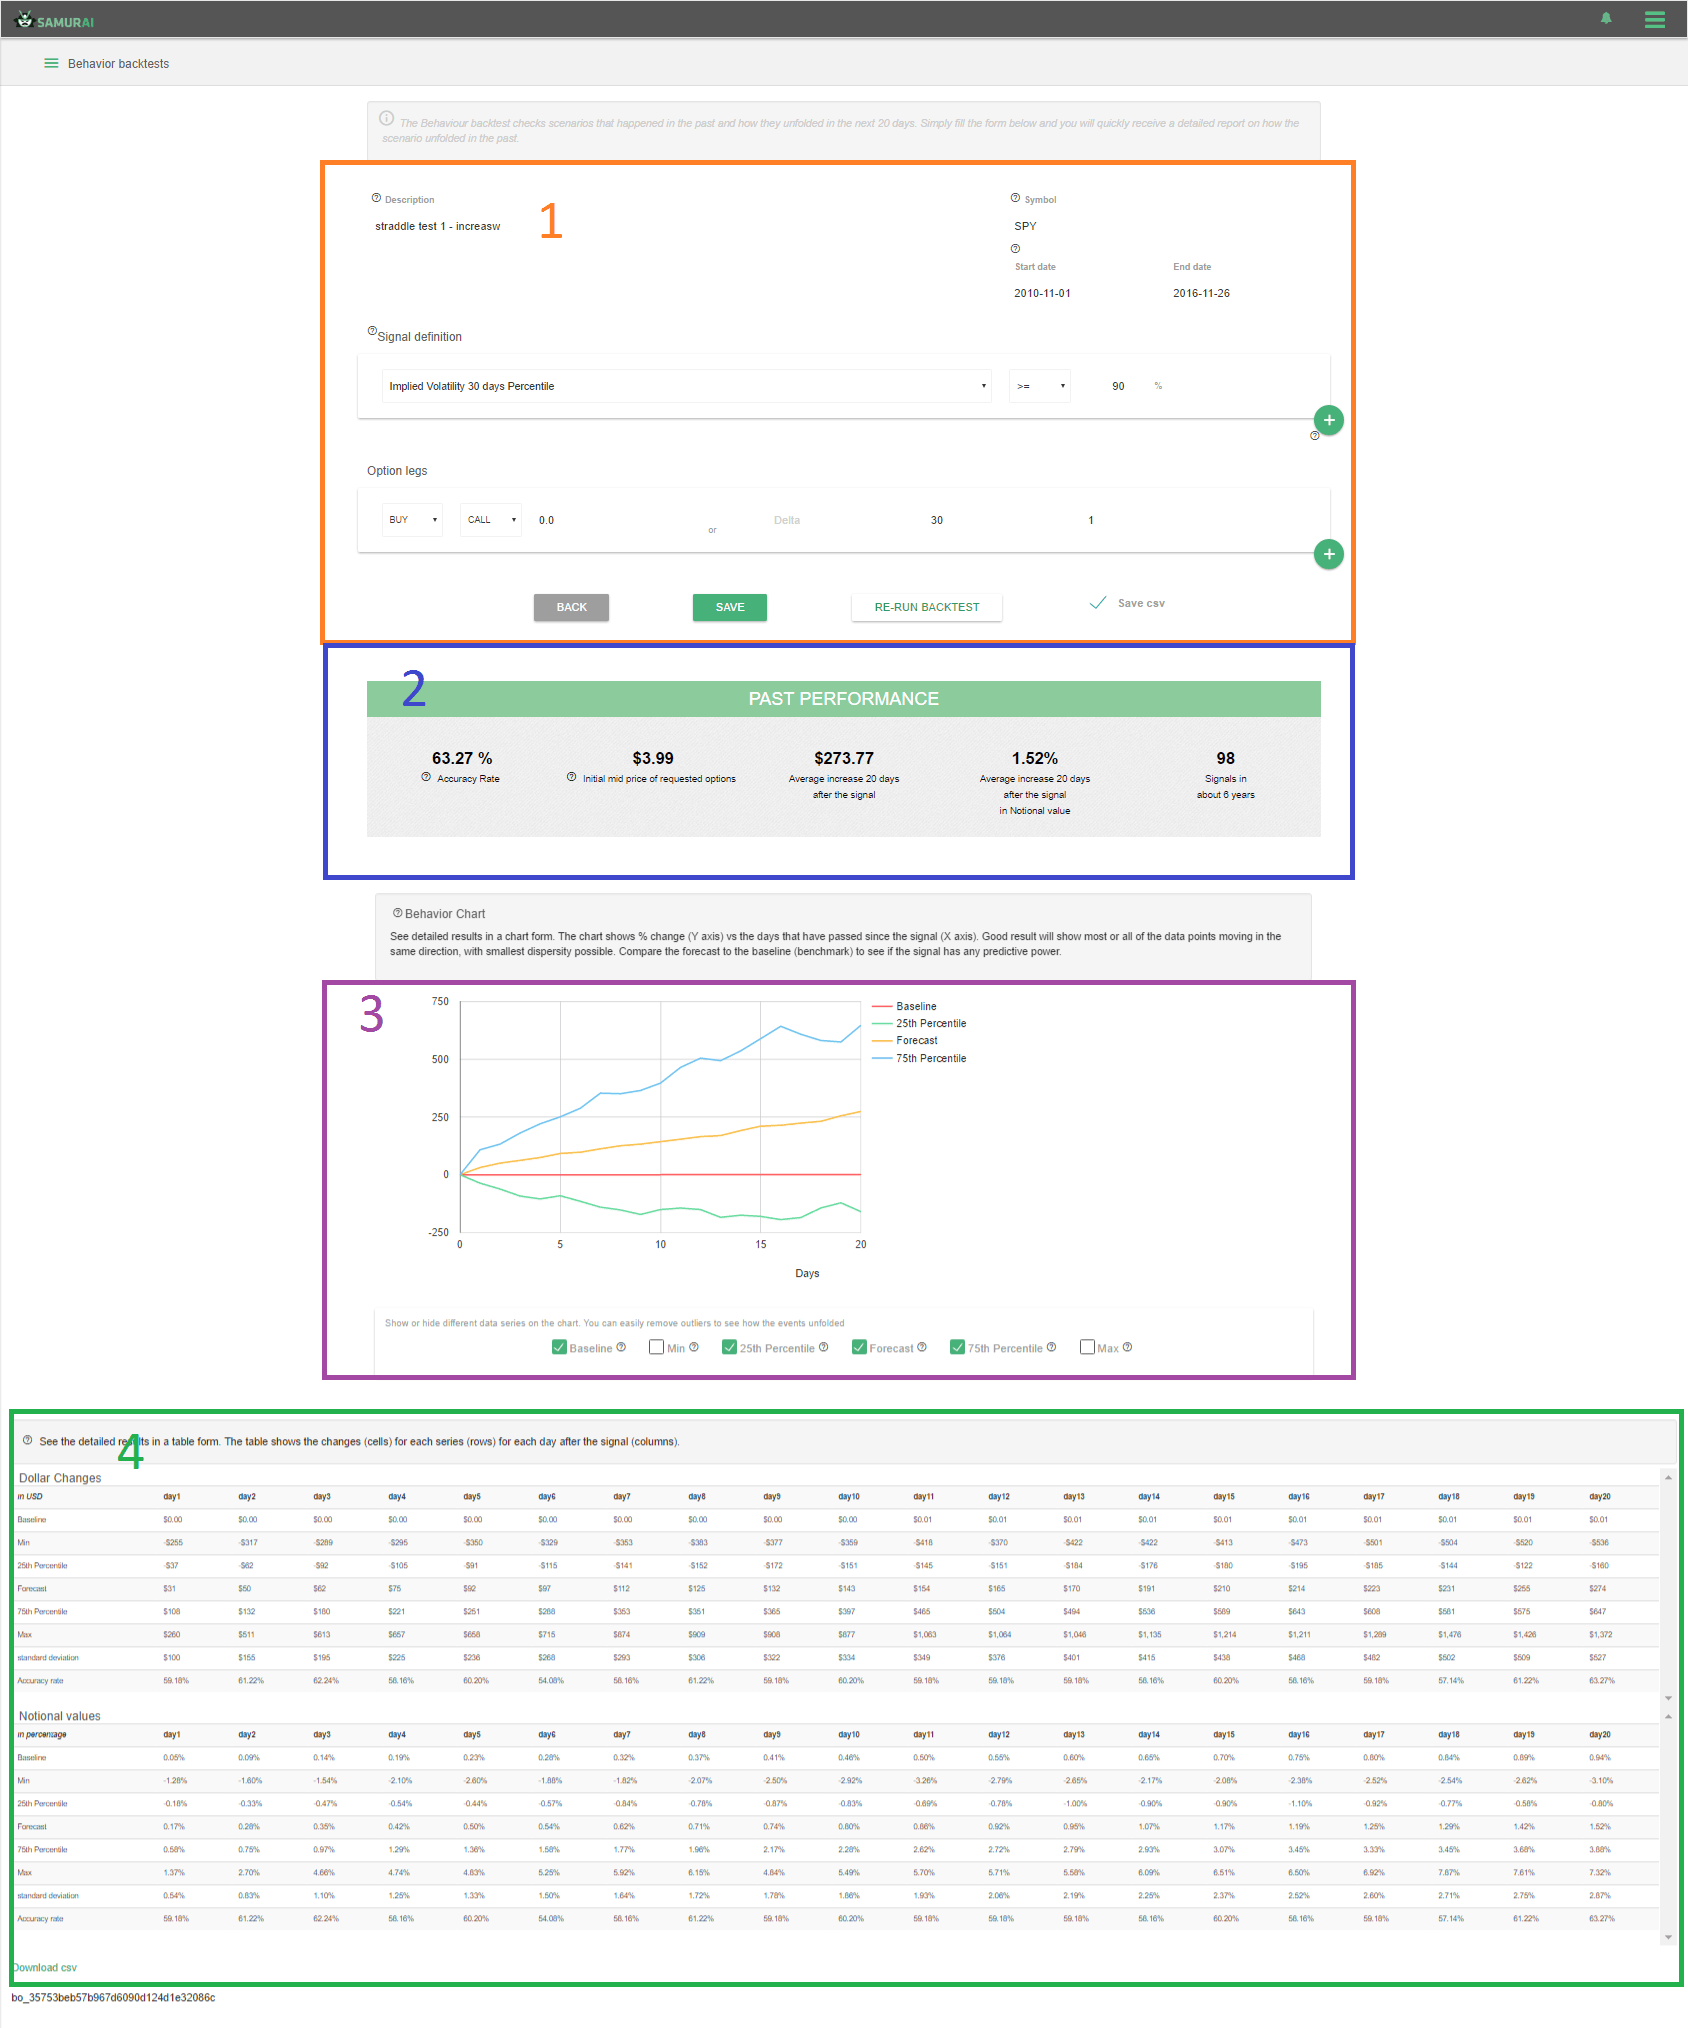Click the help icon next to Forecast checkbox
1688x2028 pixels.
(x=922, y=1347)
